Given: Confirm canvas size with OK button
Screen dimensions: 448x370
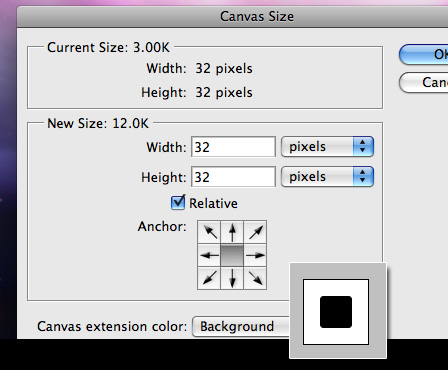Looking at the screenshot, I should [423, 55].
